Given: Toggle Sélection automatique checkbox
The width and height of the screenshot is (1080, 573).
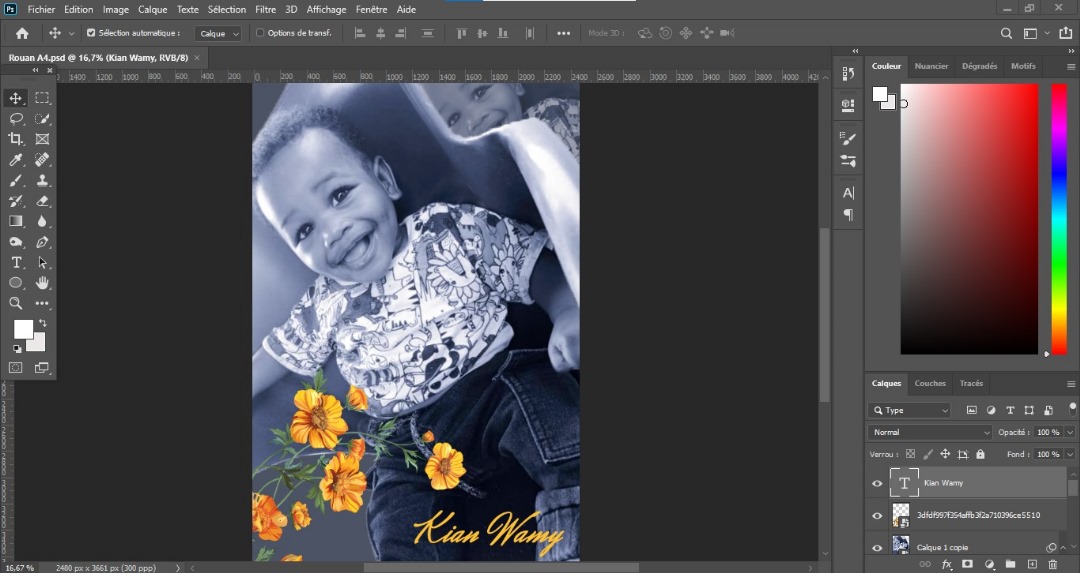Looking at the screenshot, I should (91, 33).
